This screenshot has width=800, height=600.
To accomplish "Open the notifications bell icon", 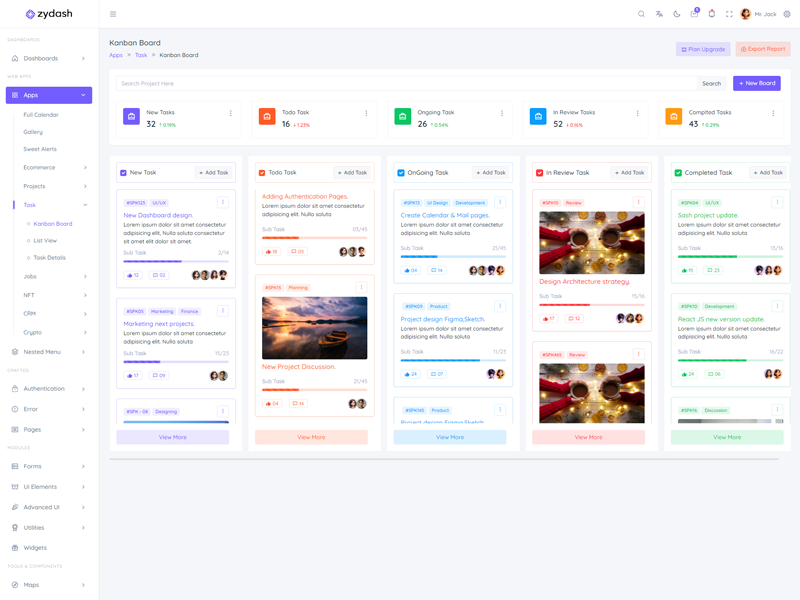I will (x=712, y=14).
